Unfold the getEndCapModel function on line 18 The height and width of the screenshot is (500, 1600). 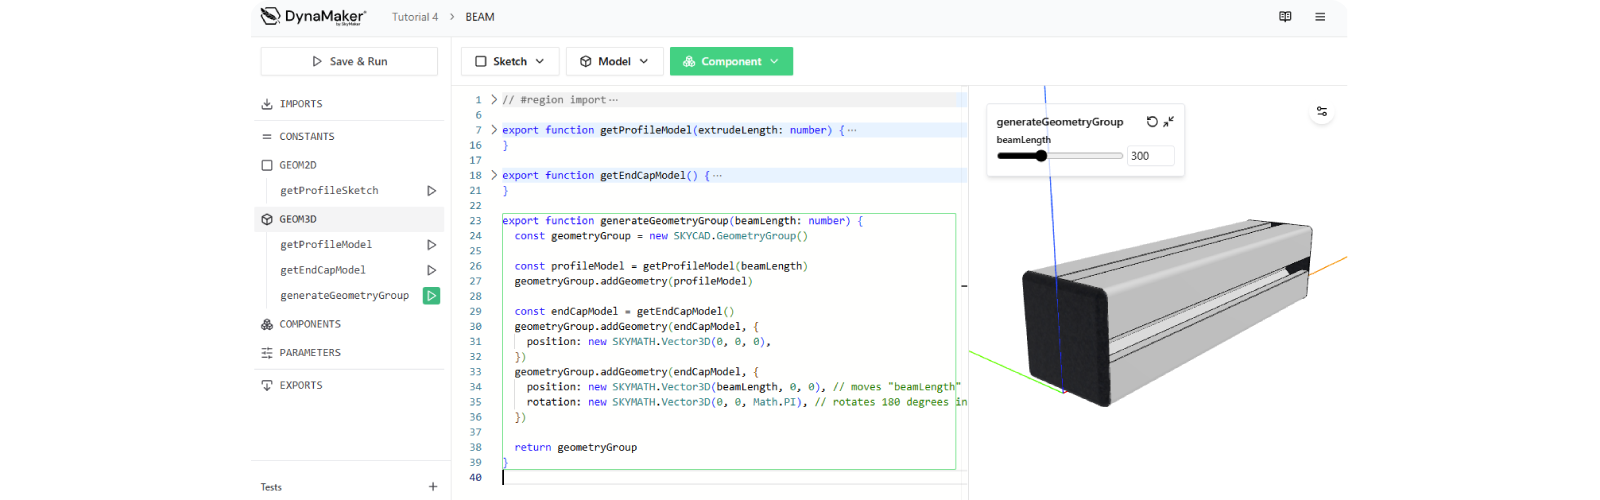[494, 175]
